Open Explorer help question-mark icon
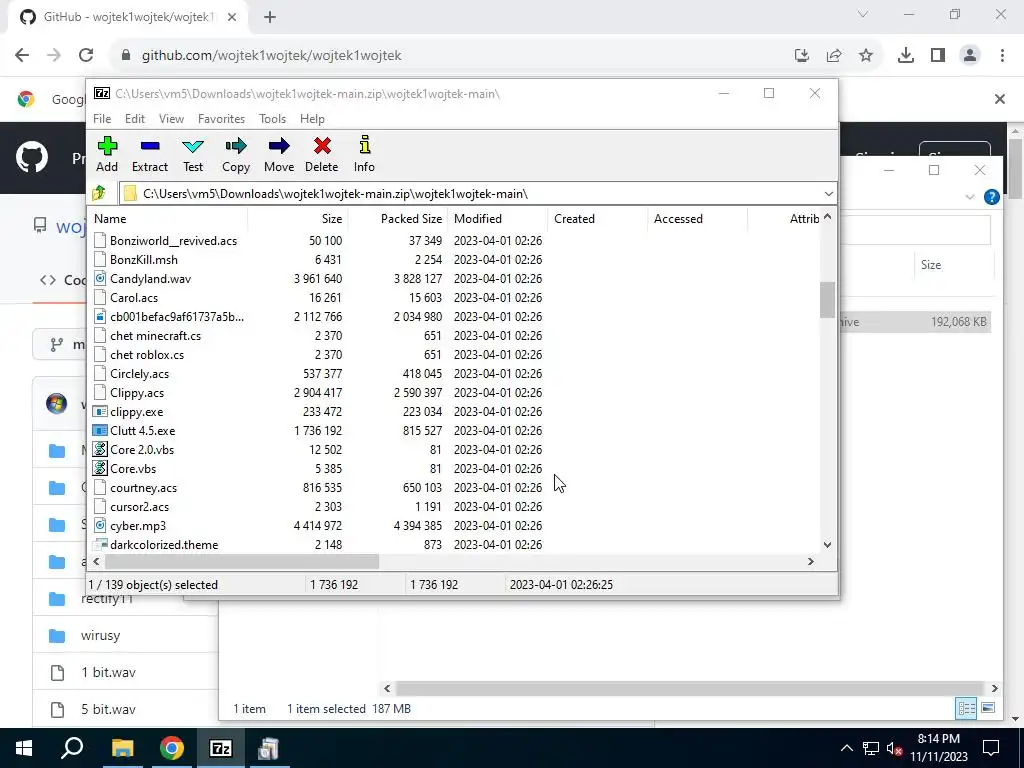This screenshot has height=768, width=1024. pyautogui.click(x=991, y=197)
